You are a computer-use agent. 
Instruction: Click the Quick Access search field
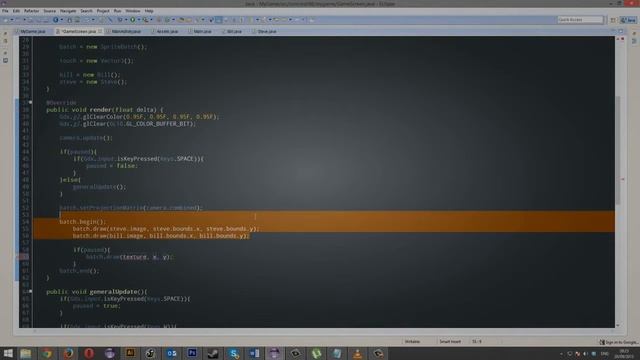click(x=580, y=20)
